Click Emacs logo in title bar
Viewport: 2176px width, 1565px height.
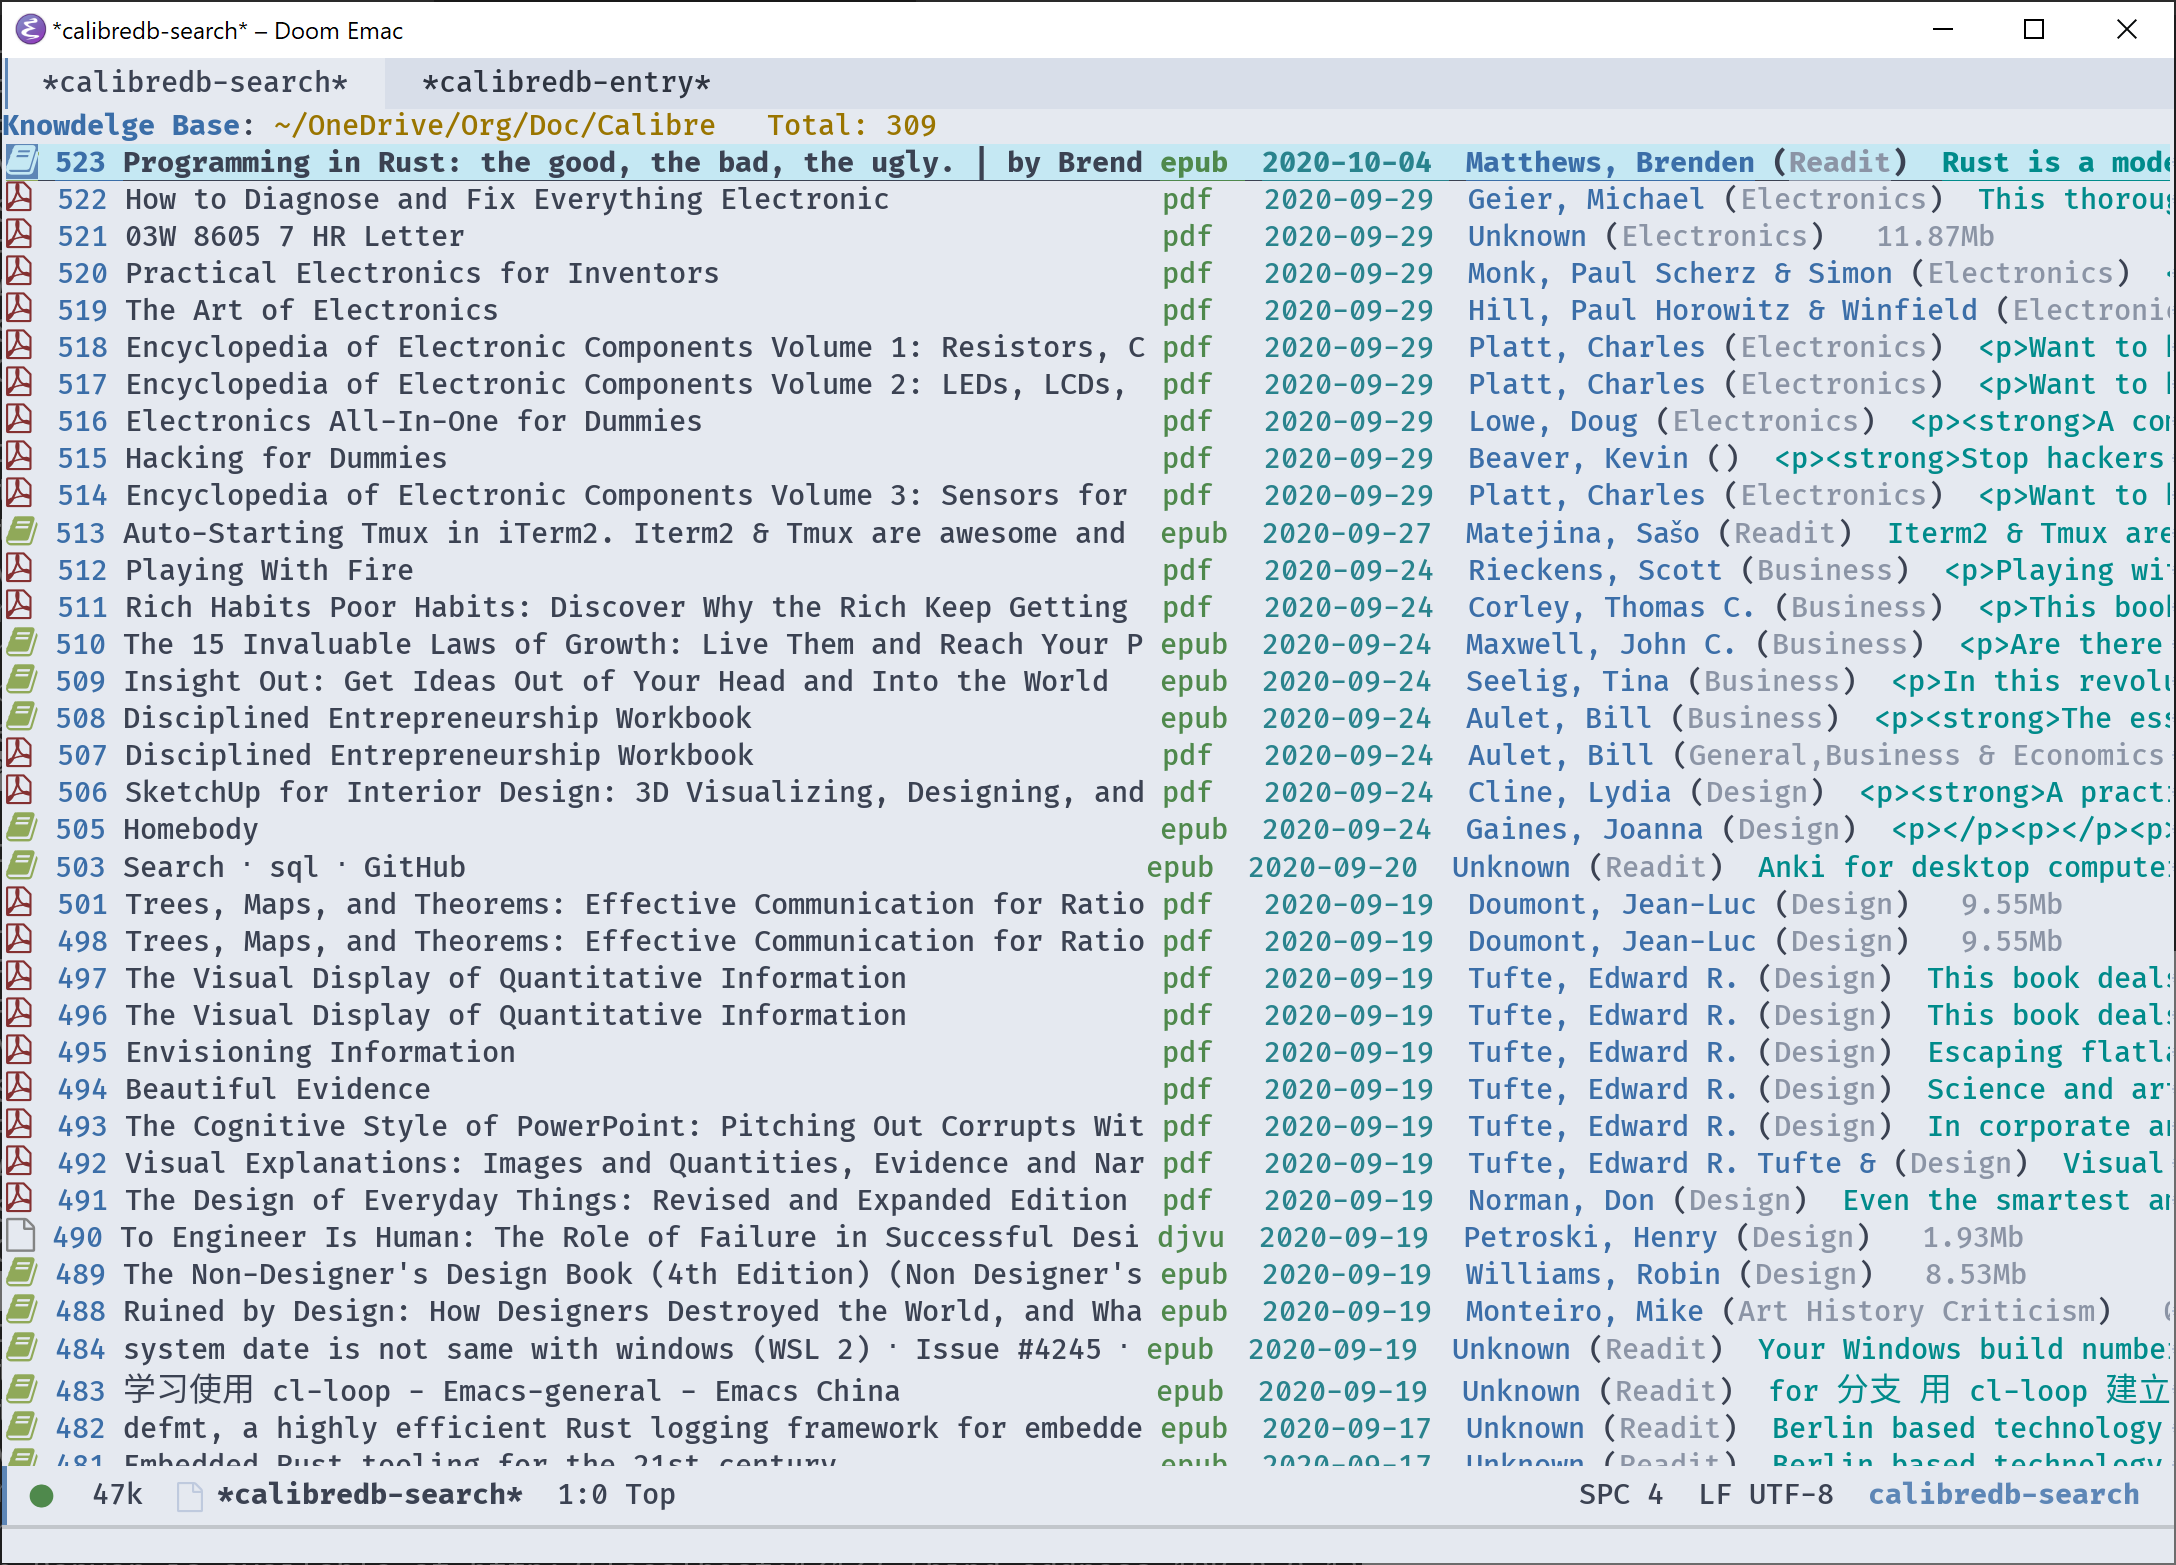[30, 30]
